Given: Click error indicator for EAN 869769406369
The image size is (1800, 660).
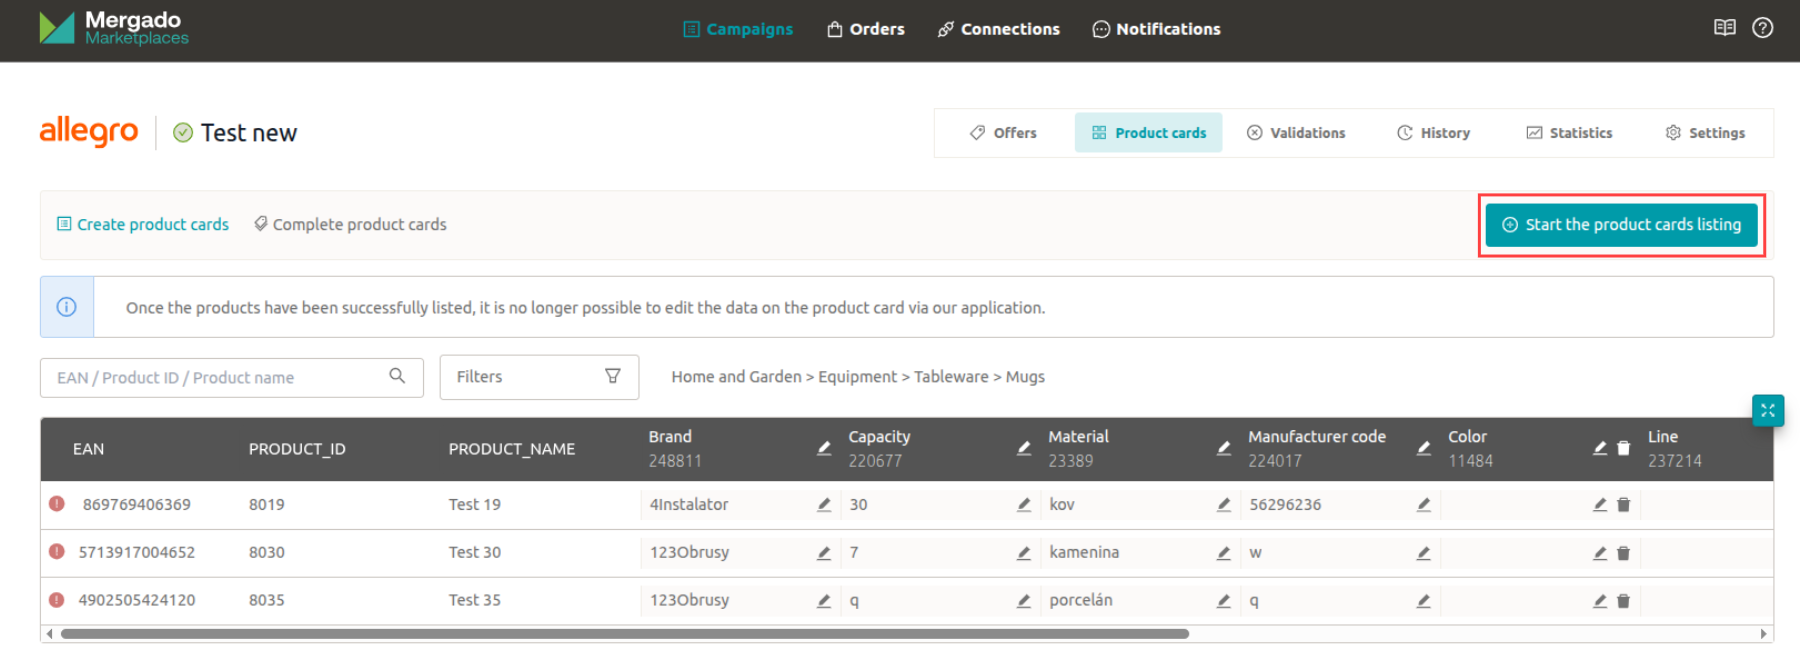Looking at the screenshot, I should click(x=57, y=504).
